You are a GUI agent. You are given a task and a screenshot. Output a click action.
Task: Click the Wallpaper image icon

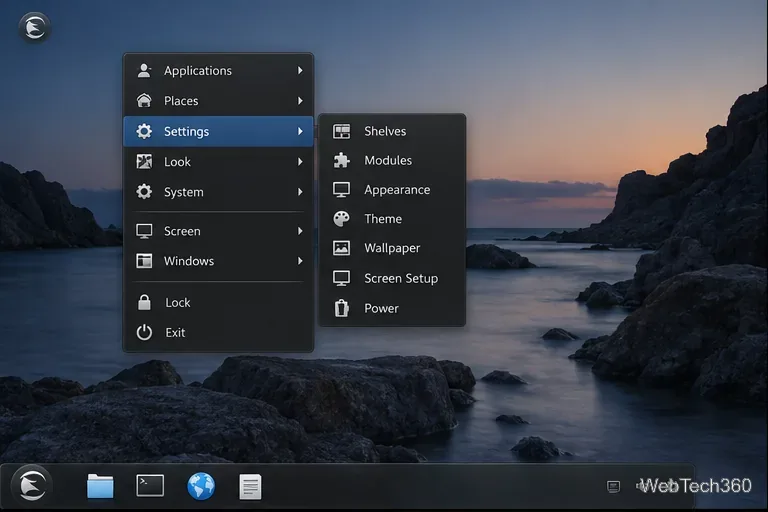[341, 248]
